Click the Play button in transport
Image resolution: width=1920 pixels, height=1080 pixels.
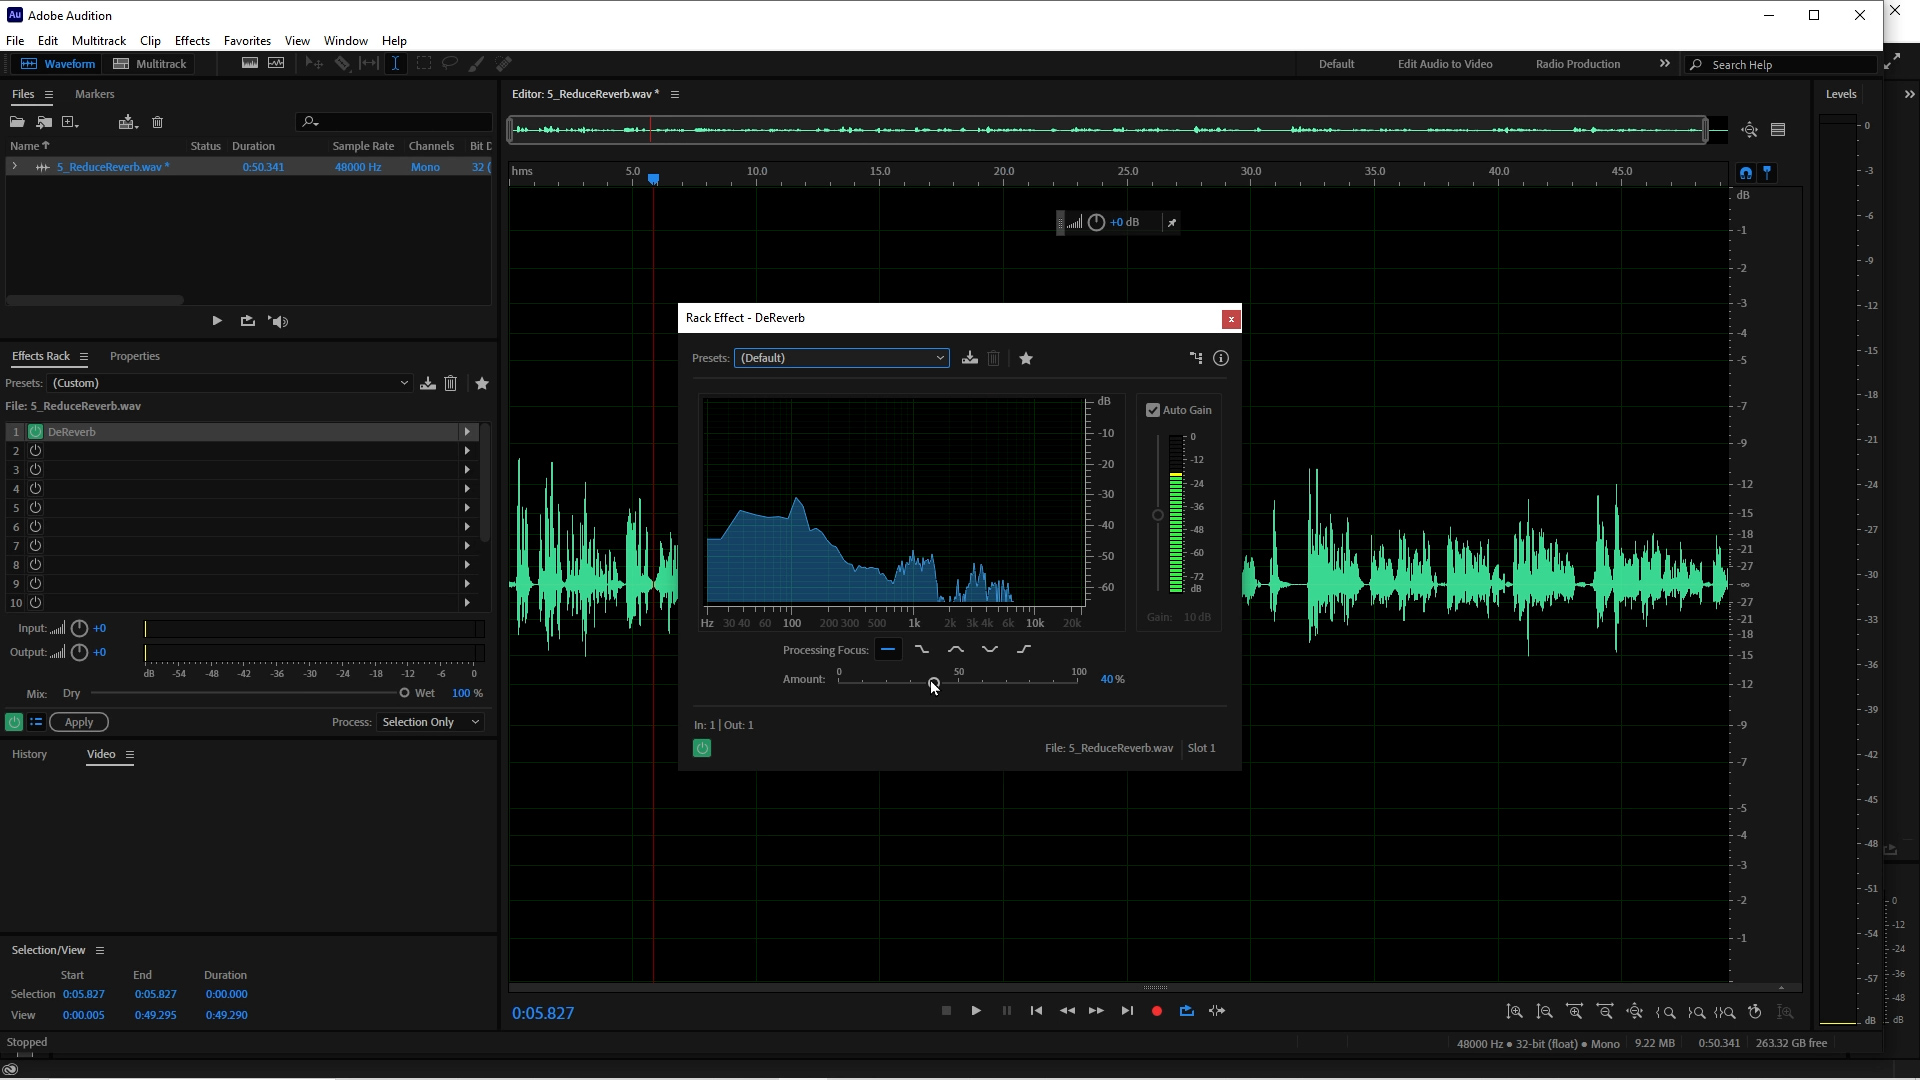point(976,1011)
